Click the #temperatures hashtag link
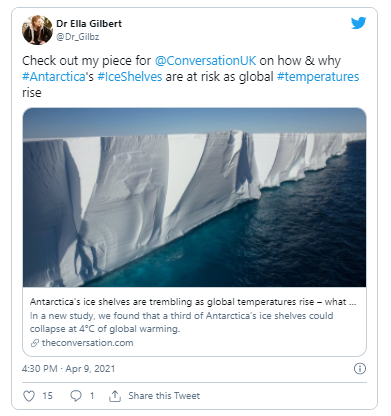Viewport: 391px width, 416px height. [x=318, y=77]
